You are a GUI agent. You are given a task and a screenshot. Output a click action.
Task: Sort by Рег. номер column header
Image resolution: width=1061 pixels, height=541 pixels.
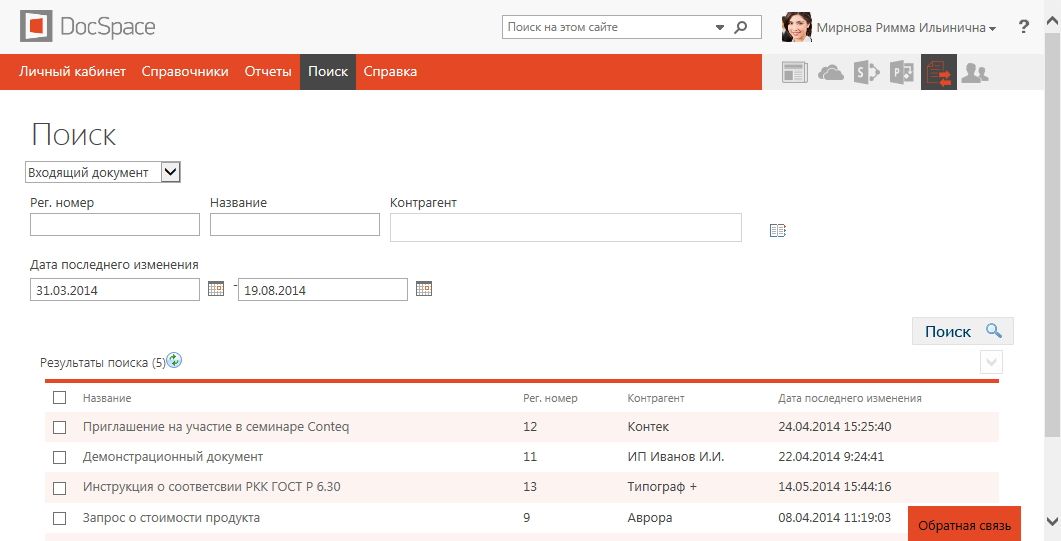(550, 398)
